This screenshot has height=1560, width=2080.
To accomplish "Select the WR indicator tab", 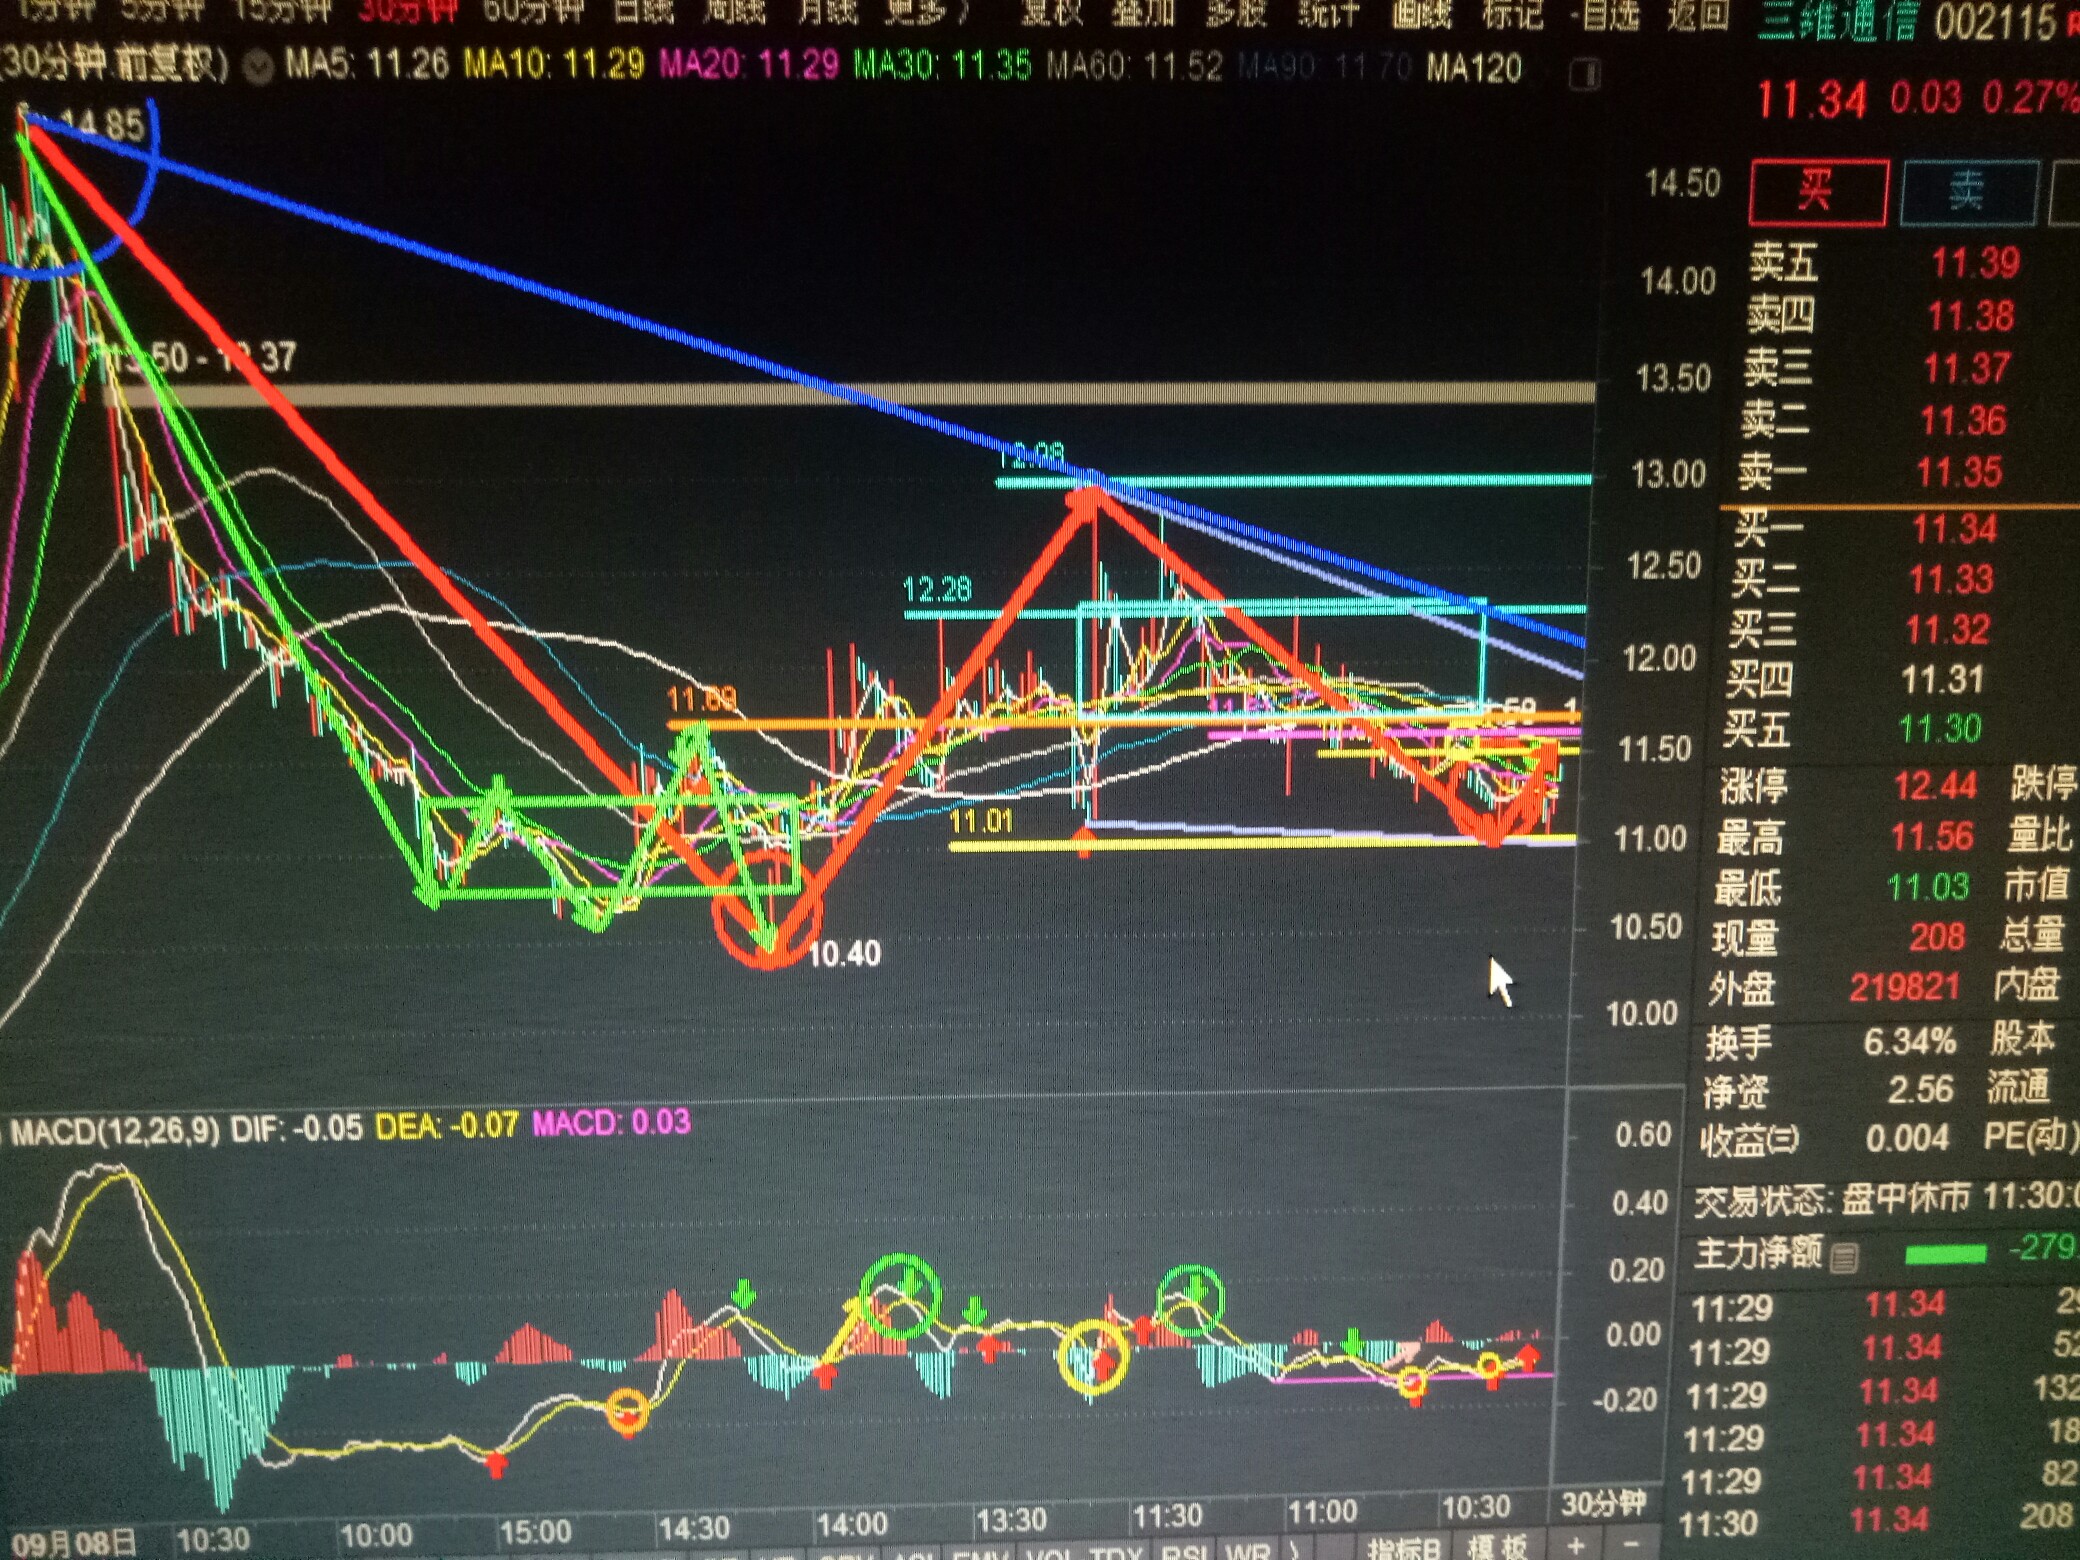I will click(1247, 1553).
